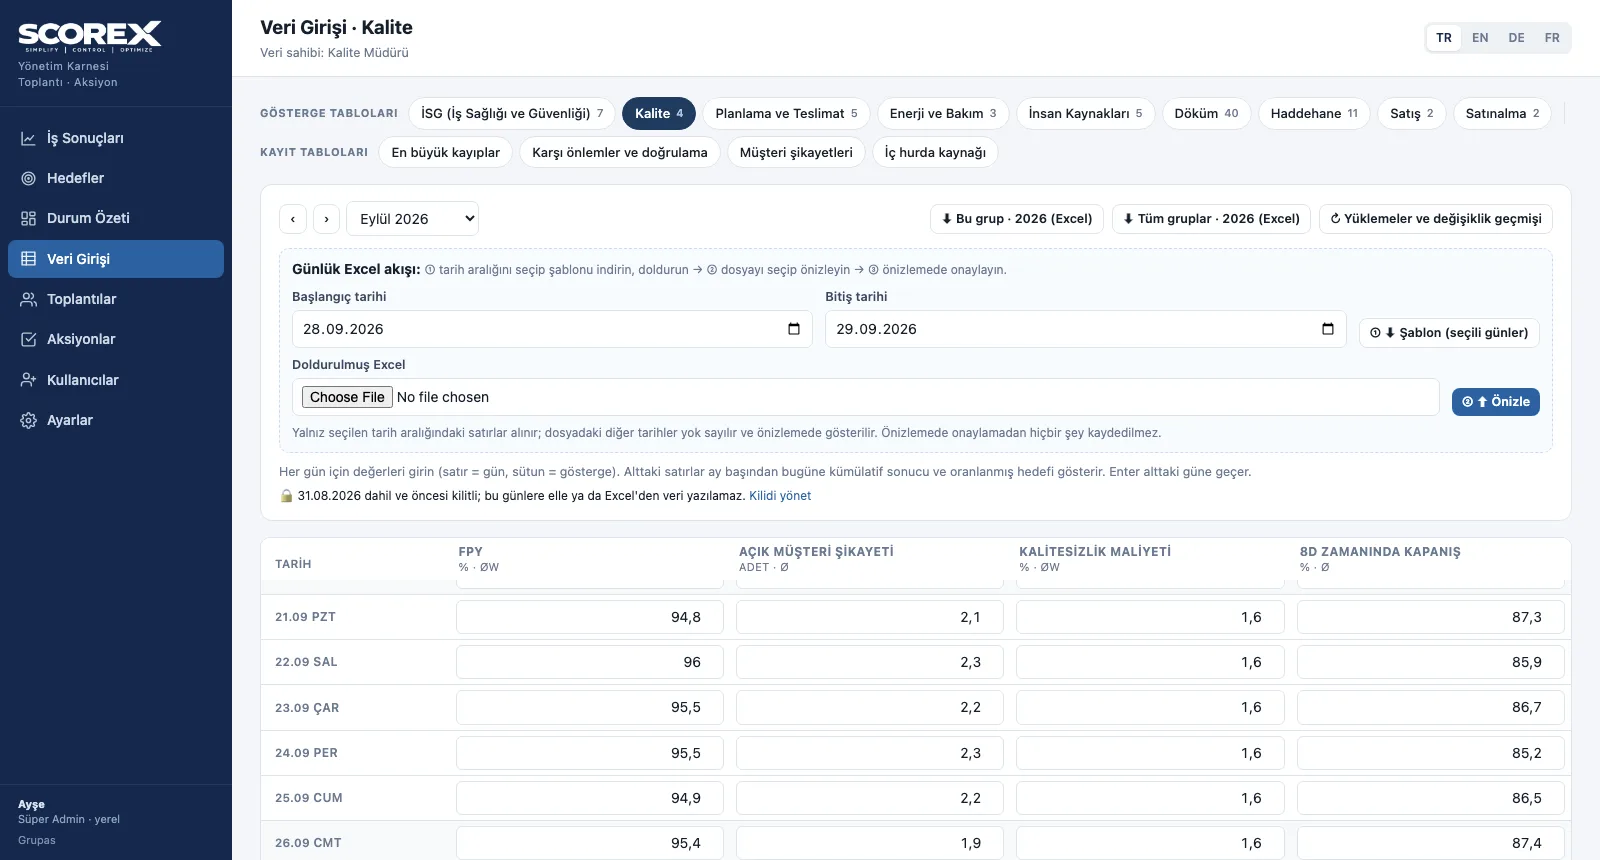Open the Eylül 2026 month dropdown
The image size is (1600, 860).
pyautogui.click(x=412, y=219)
